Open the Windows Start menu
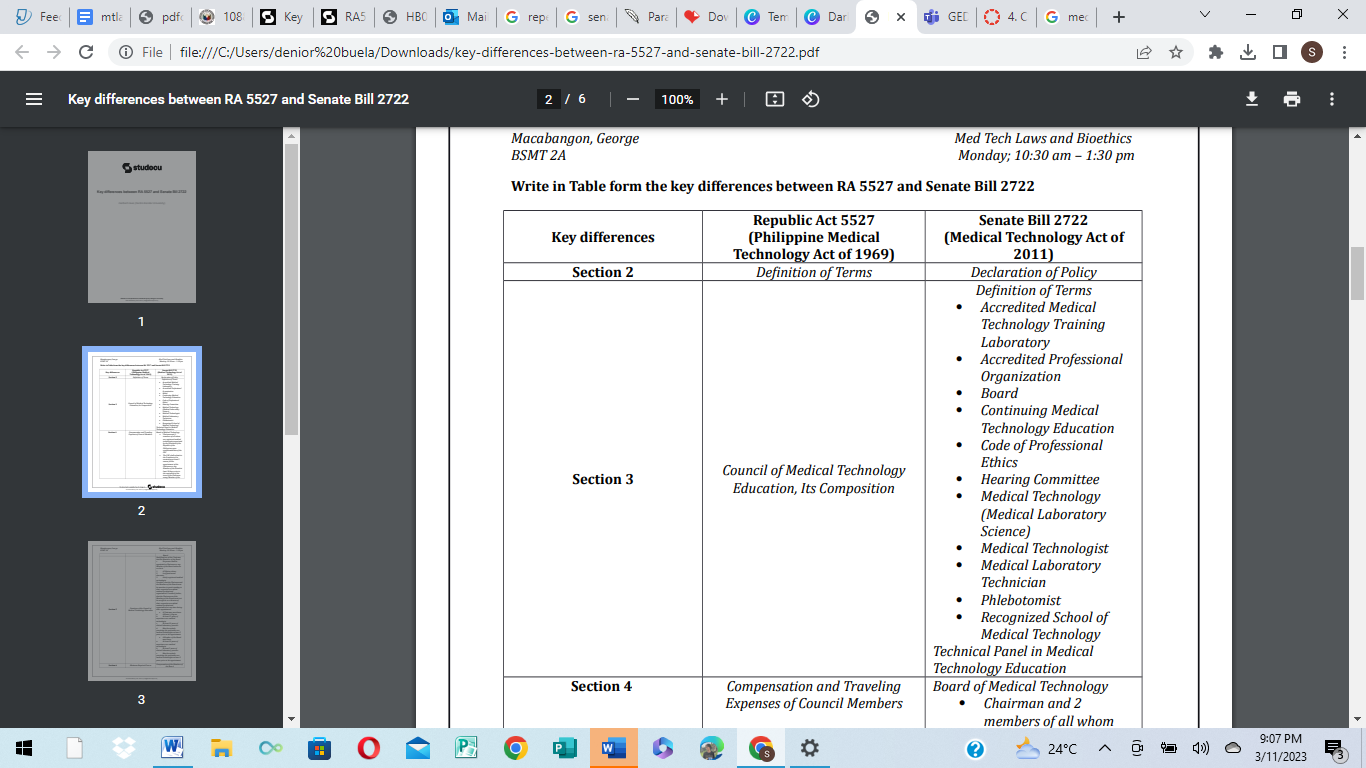The width and height of the screenshot is (1366, 768). (x=23, y=748)
